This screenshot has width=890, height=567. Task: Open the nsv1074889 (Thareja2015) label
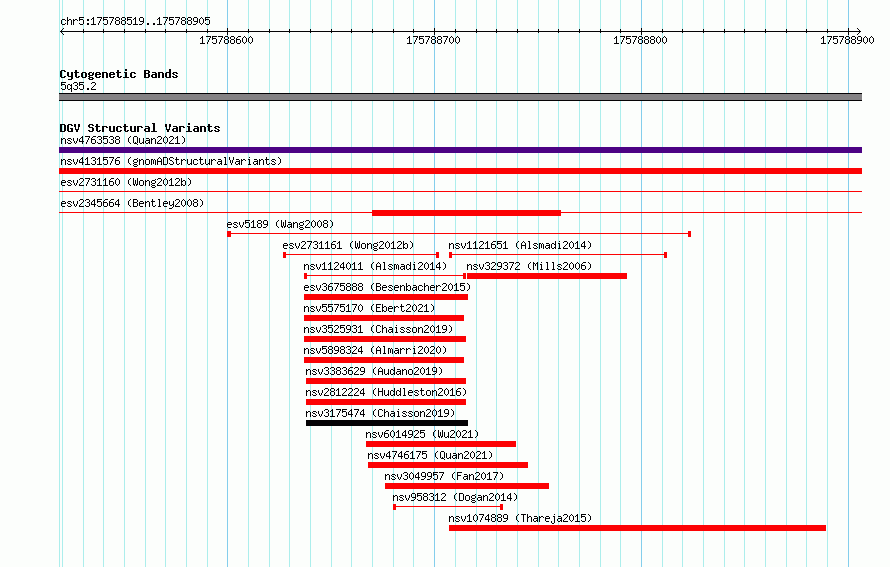tap(520, 518)
